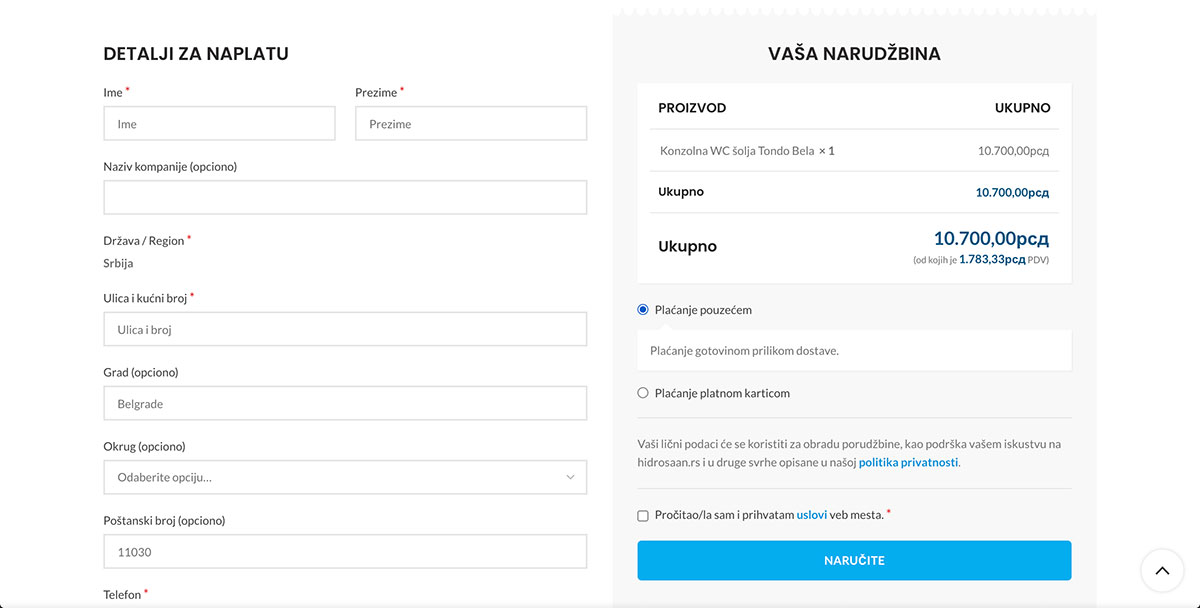Click the Plaćanje gotovinom description box

[854, 351]
